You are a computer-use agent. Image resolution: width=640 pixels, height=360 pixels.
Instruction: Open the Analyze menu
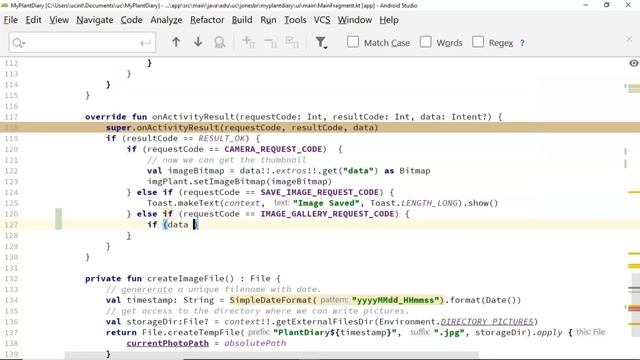pyautogui.click(x=166, y=20)
